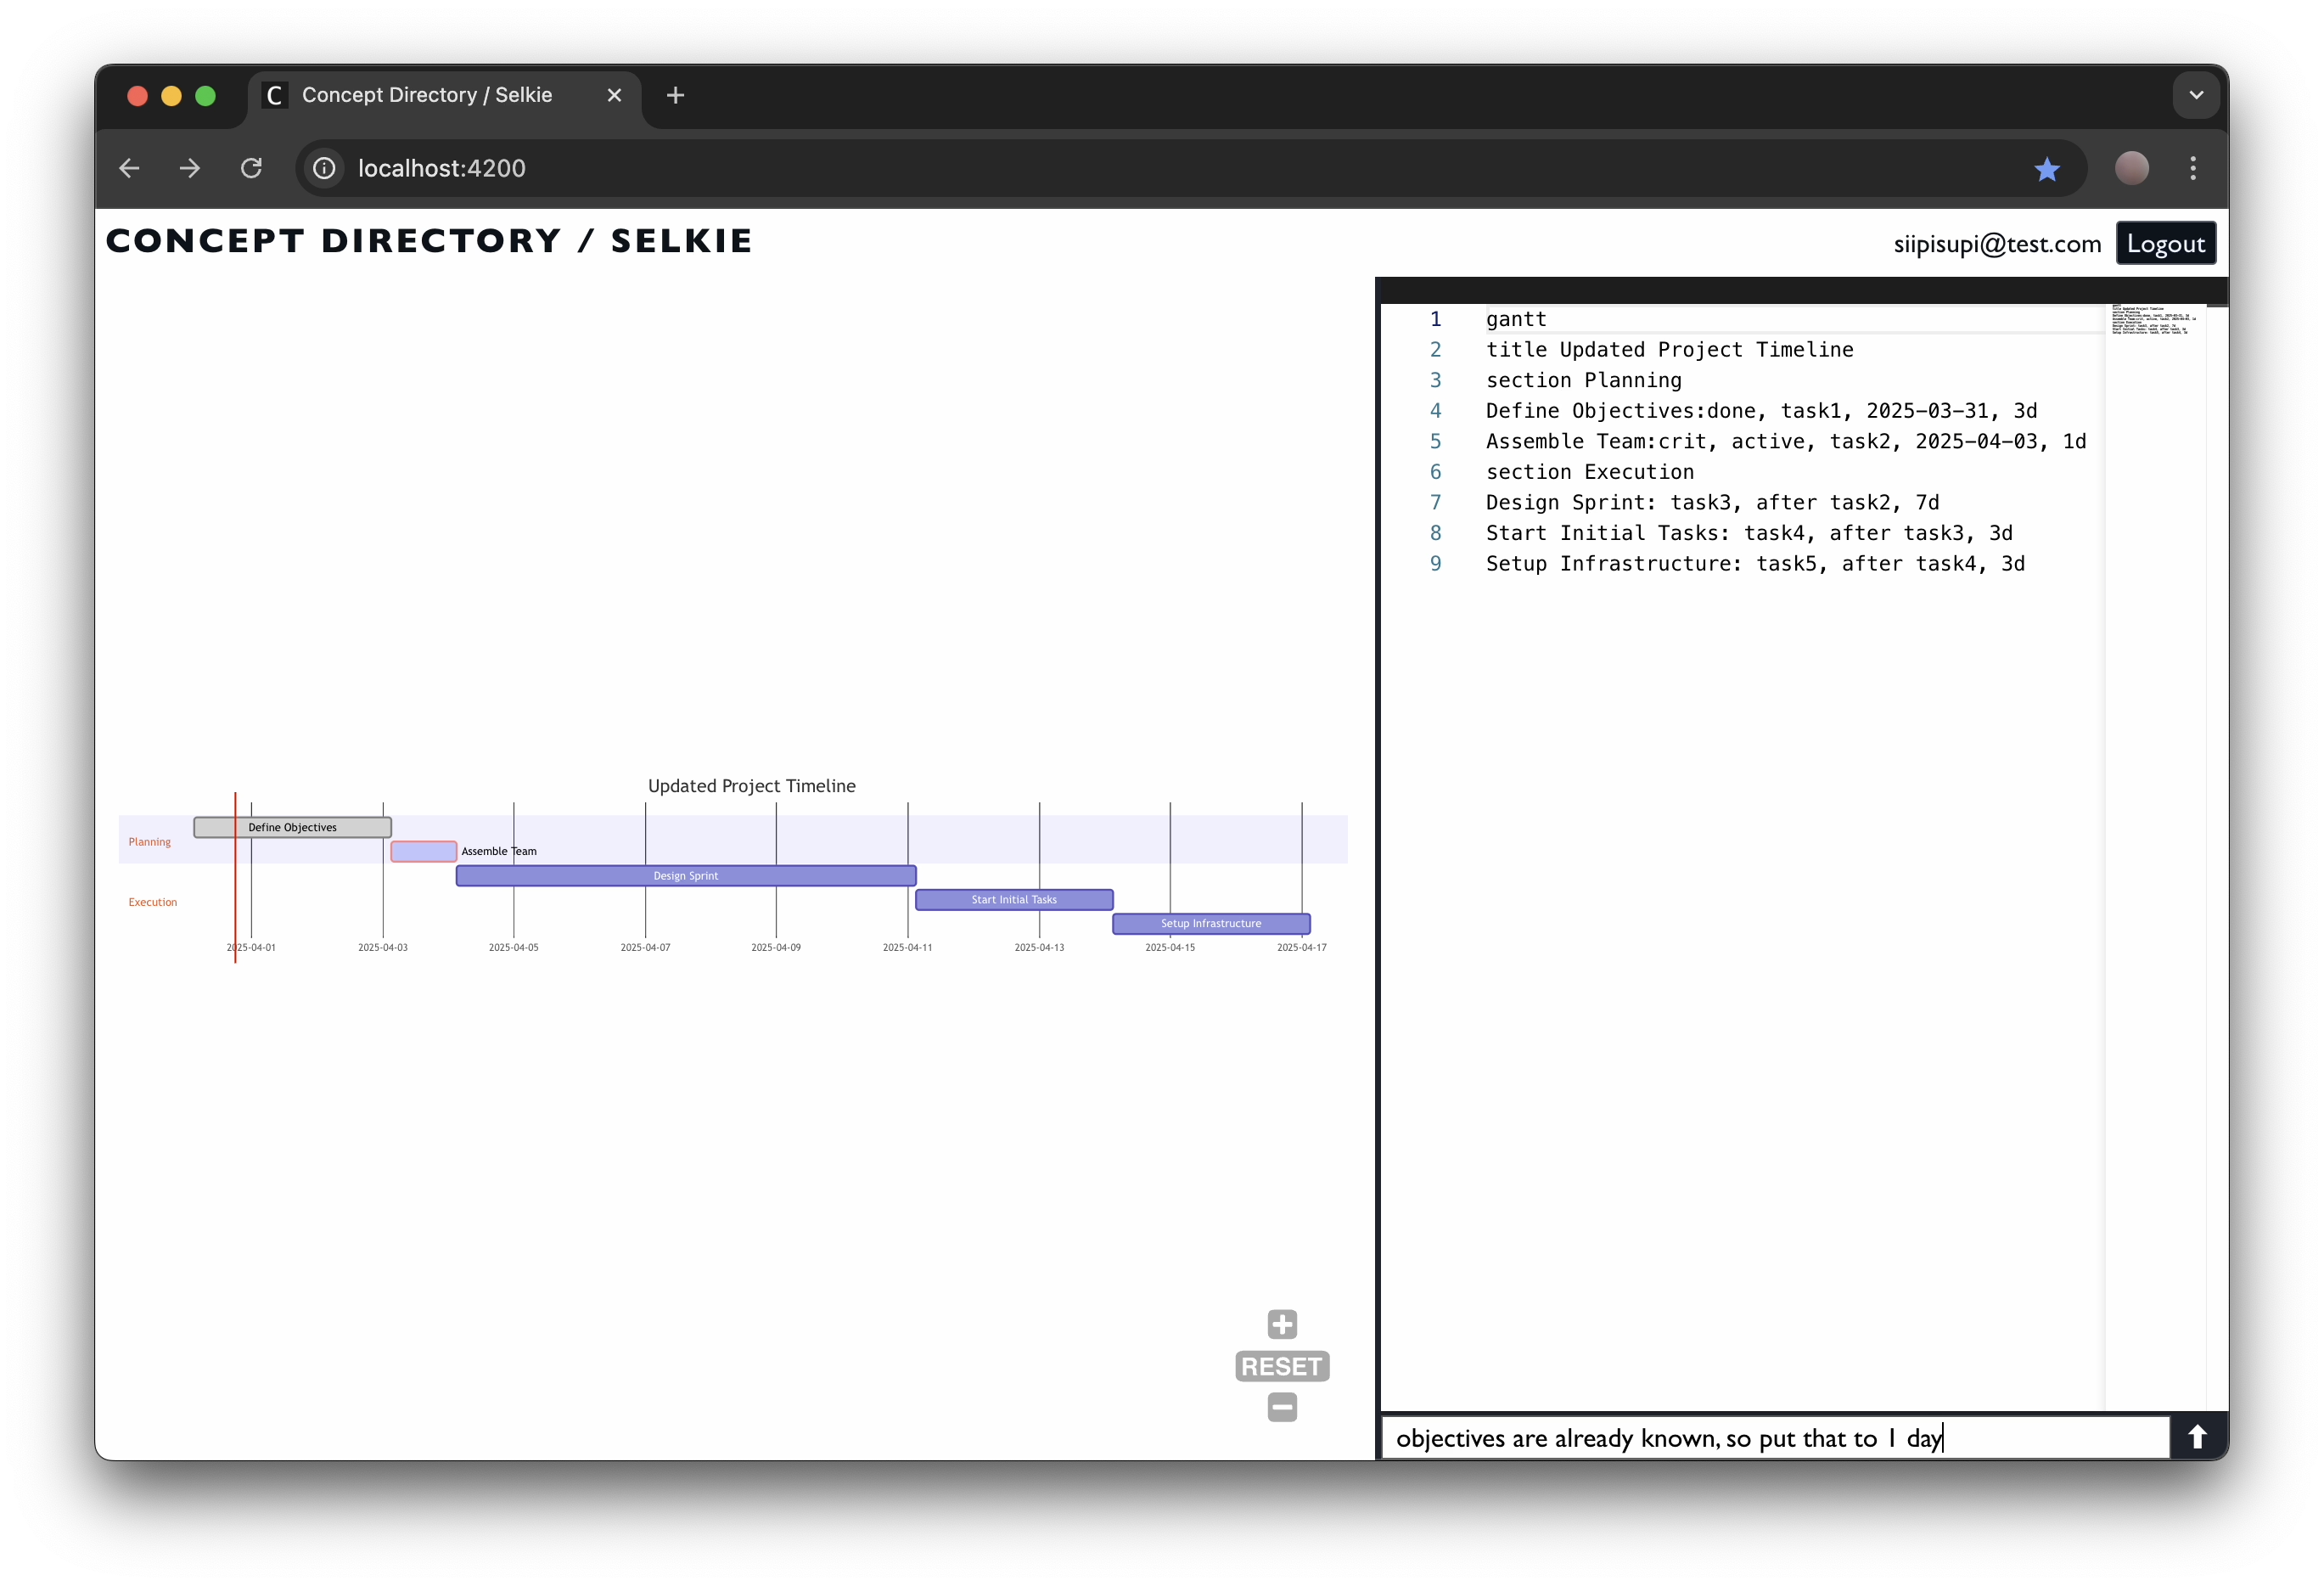Reload the page with the refresh icon
Image resolution: width=2324 pixels, height=1586 pixels.
pos(251,168)
